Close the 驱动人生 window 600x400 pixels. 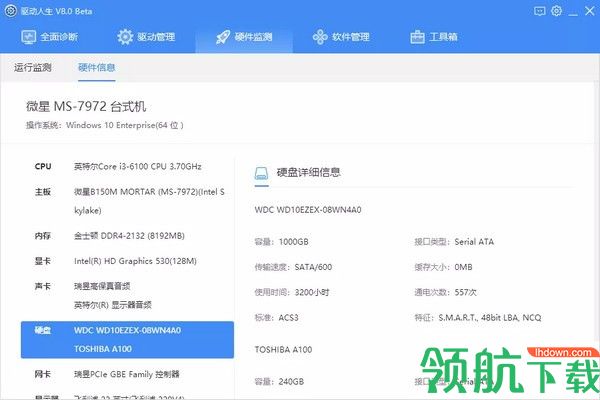pos(590,11)
